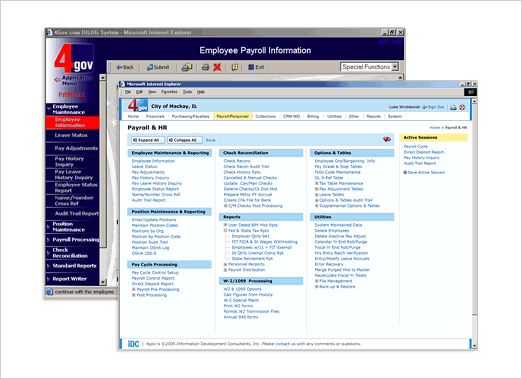Image resolution: width=522 pixels, height=379 pixels.
Task: Expand the Tax Table Maintenance node
Action: coord(317,183)
